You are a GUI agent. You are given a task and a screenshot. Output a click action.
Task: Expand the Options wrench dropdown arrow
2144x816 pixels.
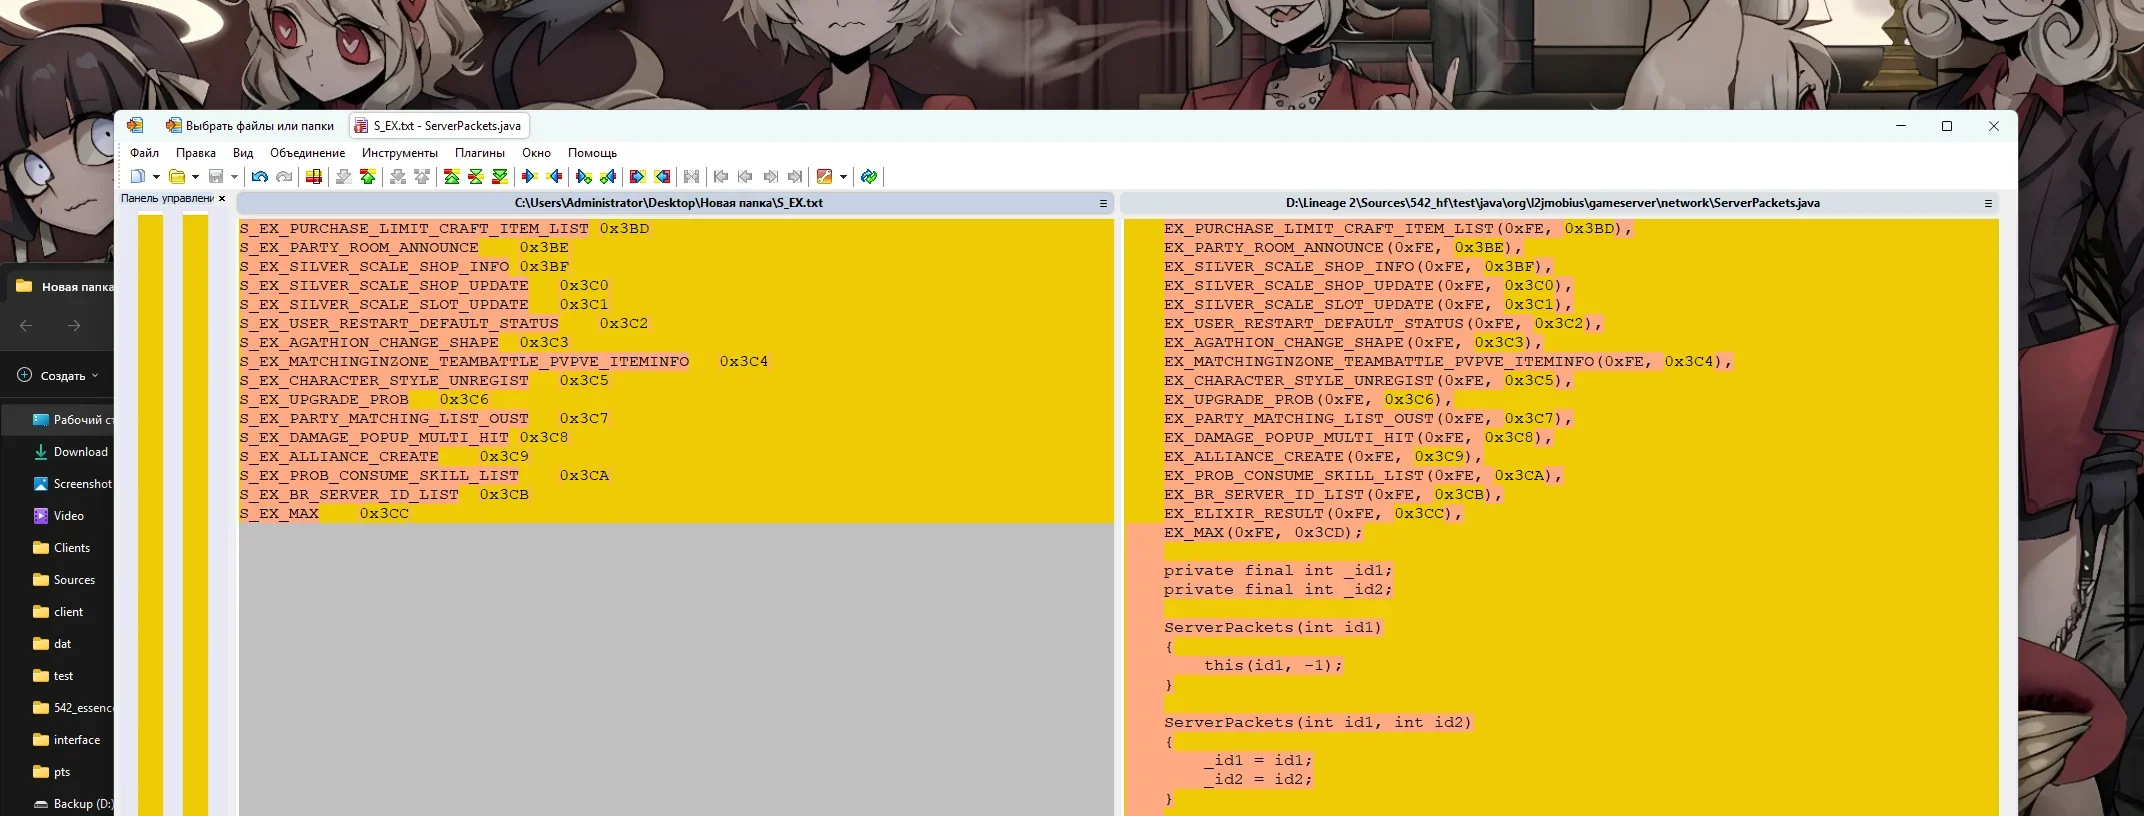pos(843,177)
